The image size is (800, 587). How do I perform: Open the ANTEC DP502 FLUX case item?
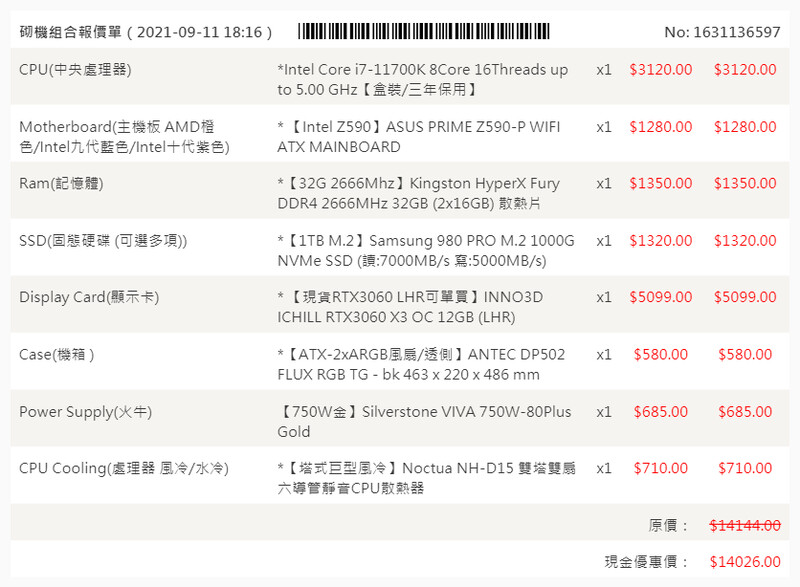422,365
